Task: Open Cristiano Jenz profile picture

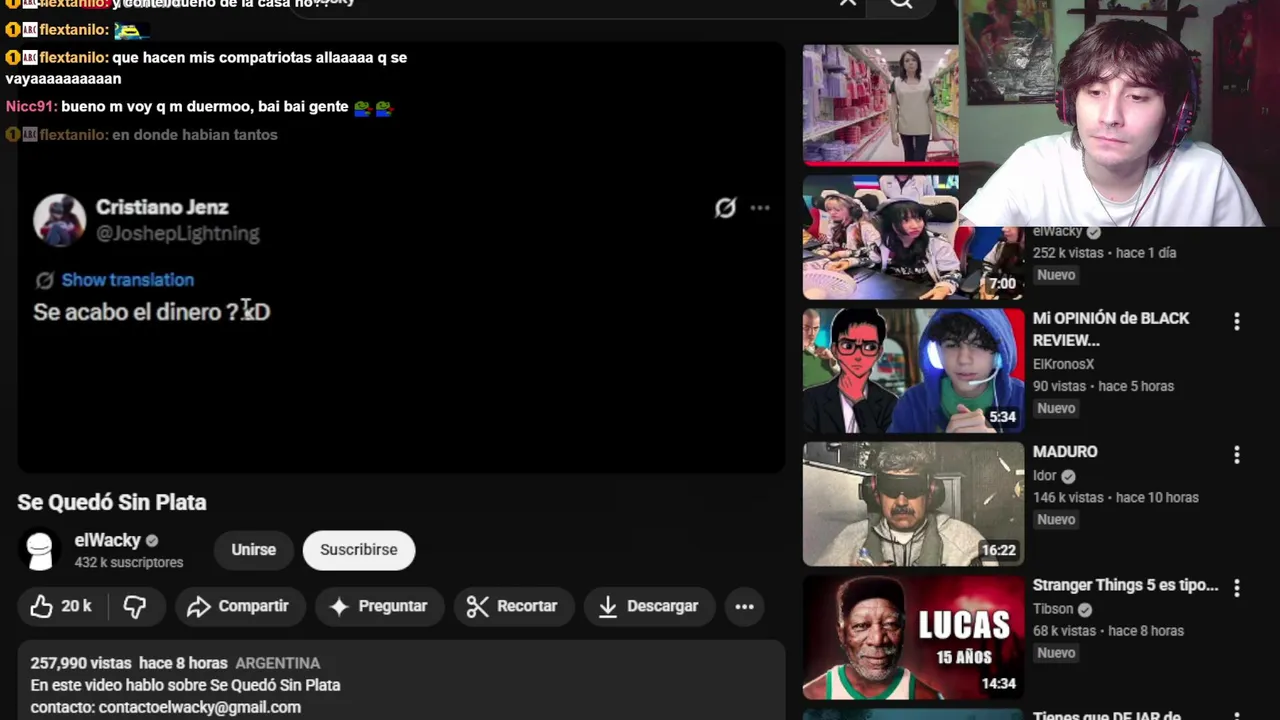Action: coord(60,220)
